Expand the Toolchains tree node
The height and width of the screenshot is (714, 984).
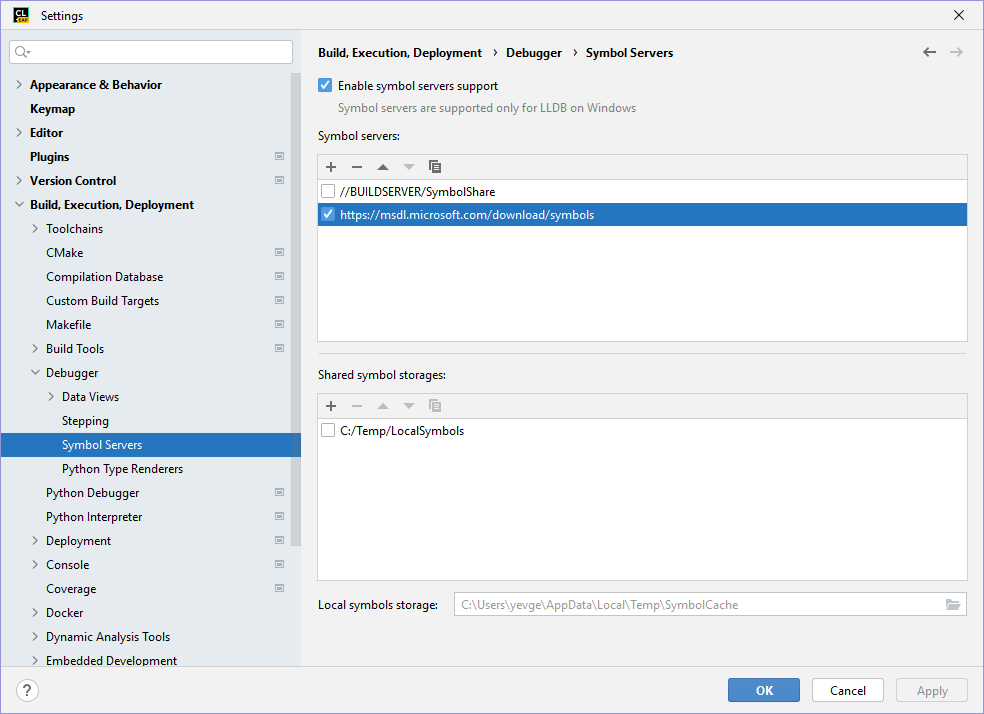point(36,229)
